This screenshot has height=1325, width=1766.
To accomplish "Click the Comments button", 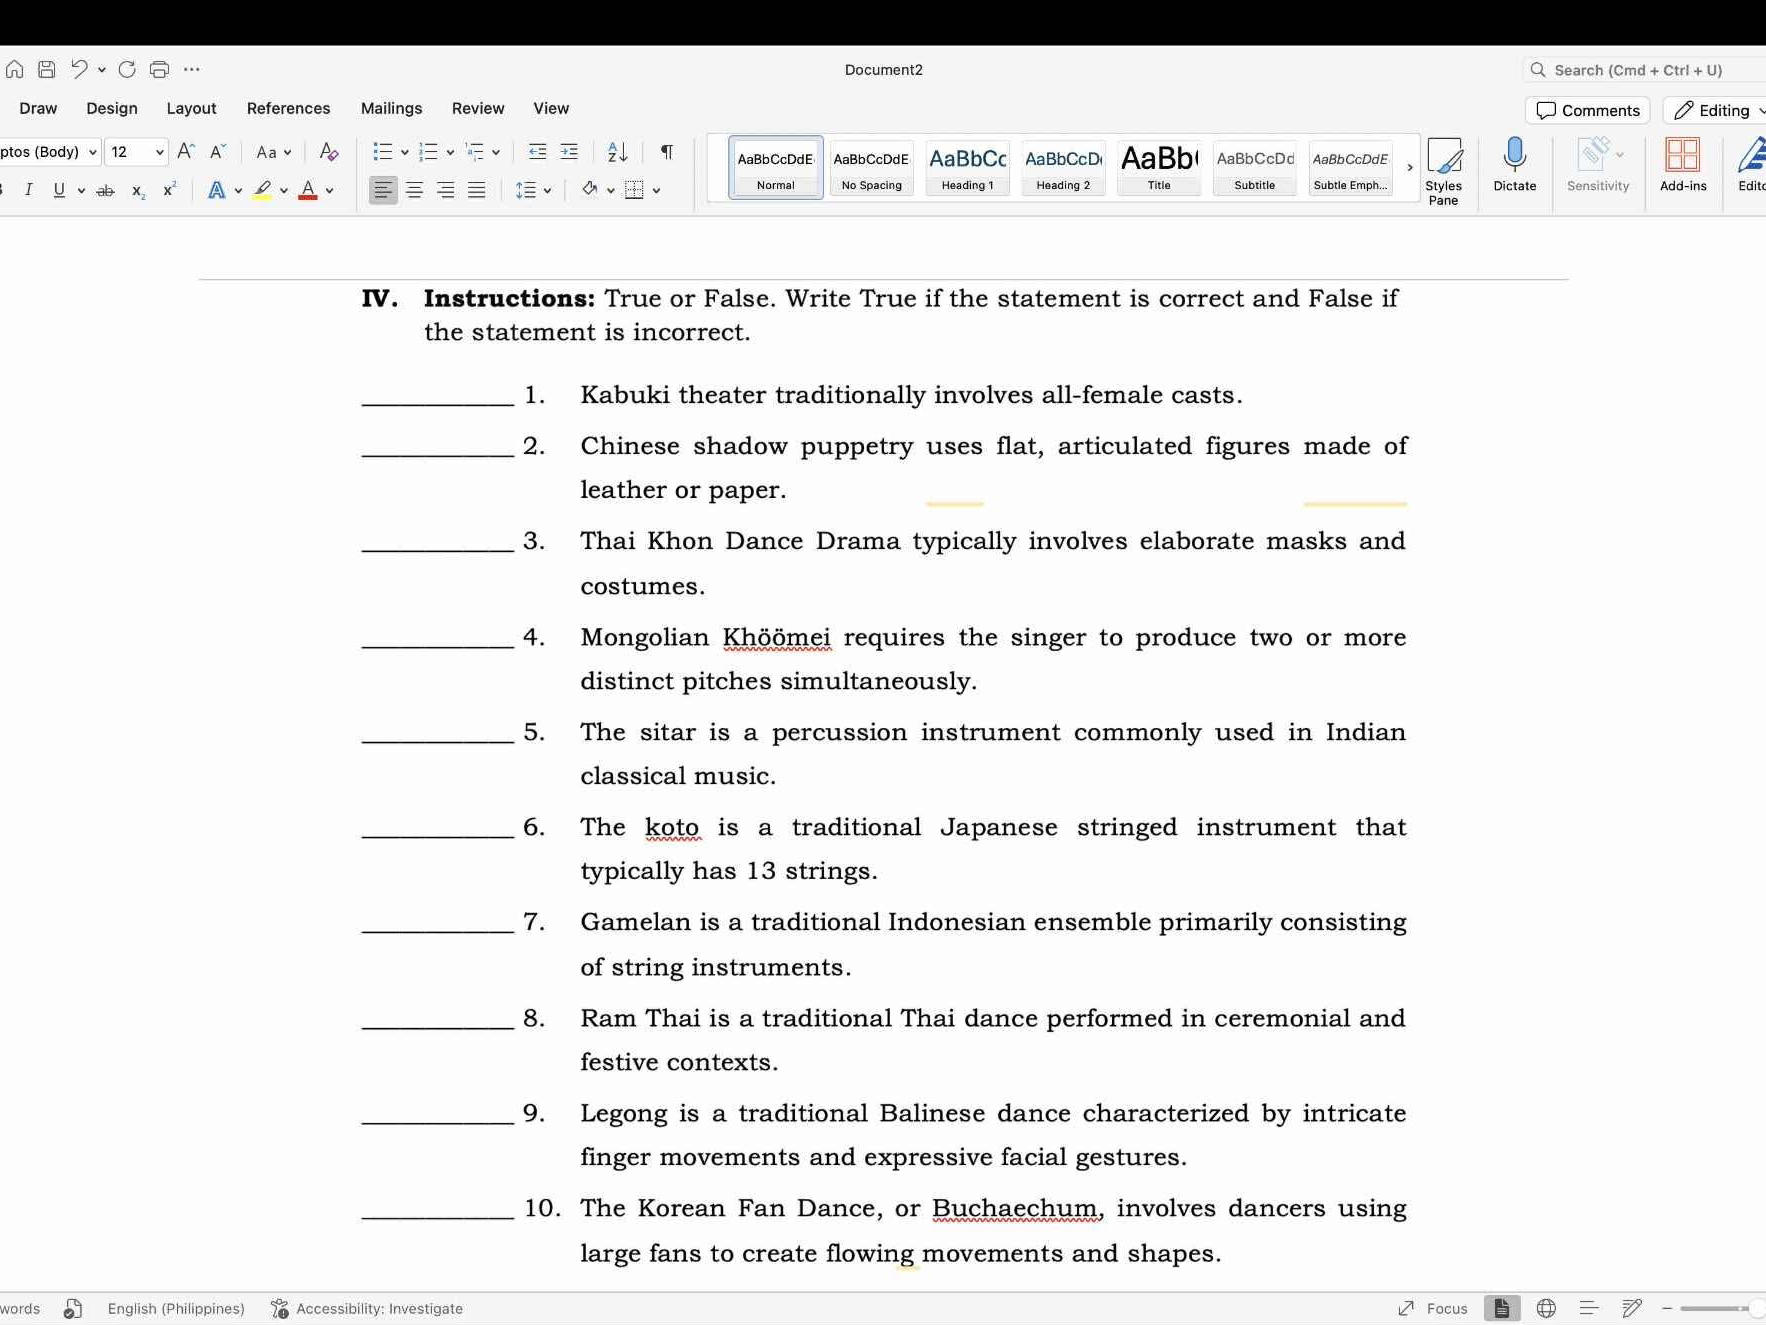I will pyautogui.click(x=1586, y=110).
